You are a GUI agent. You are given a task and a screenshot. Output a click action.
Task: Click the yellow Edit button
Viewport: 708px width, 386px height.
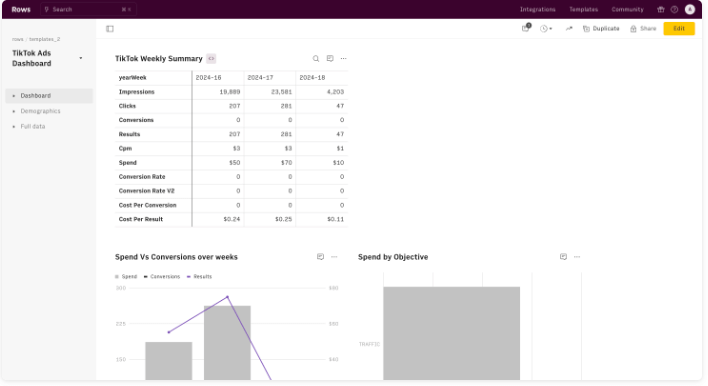[679, 28]
